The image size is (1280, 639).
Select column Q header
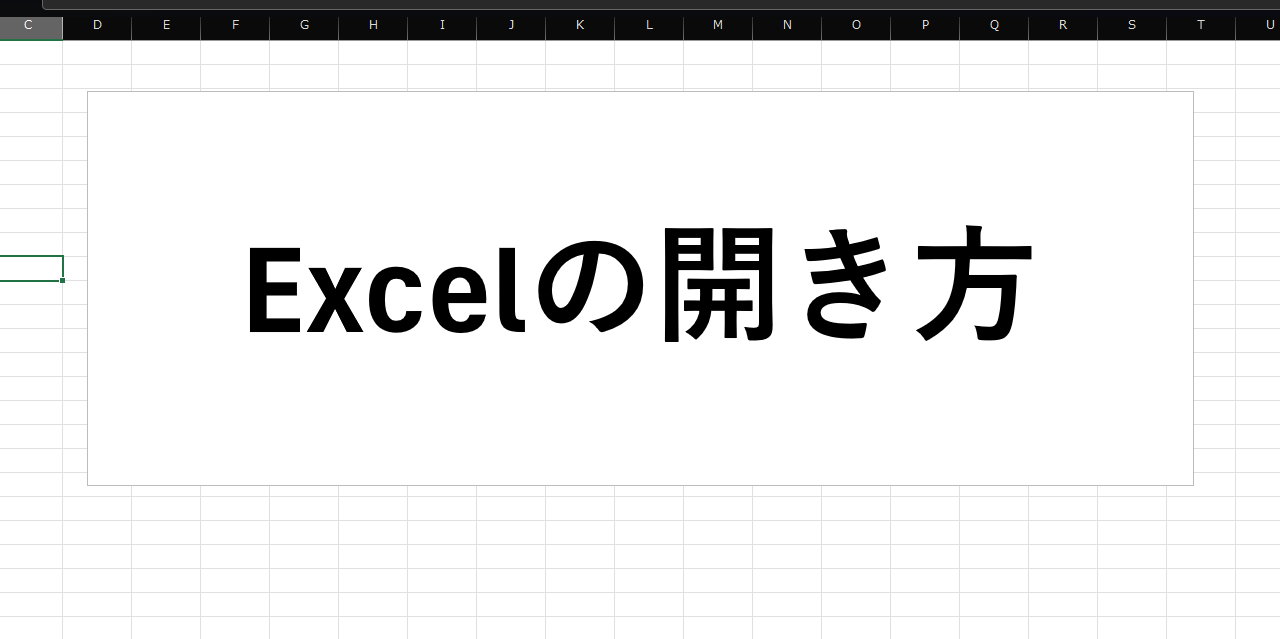click(994, 26)
